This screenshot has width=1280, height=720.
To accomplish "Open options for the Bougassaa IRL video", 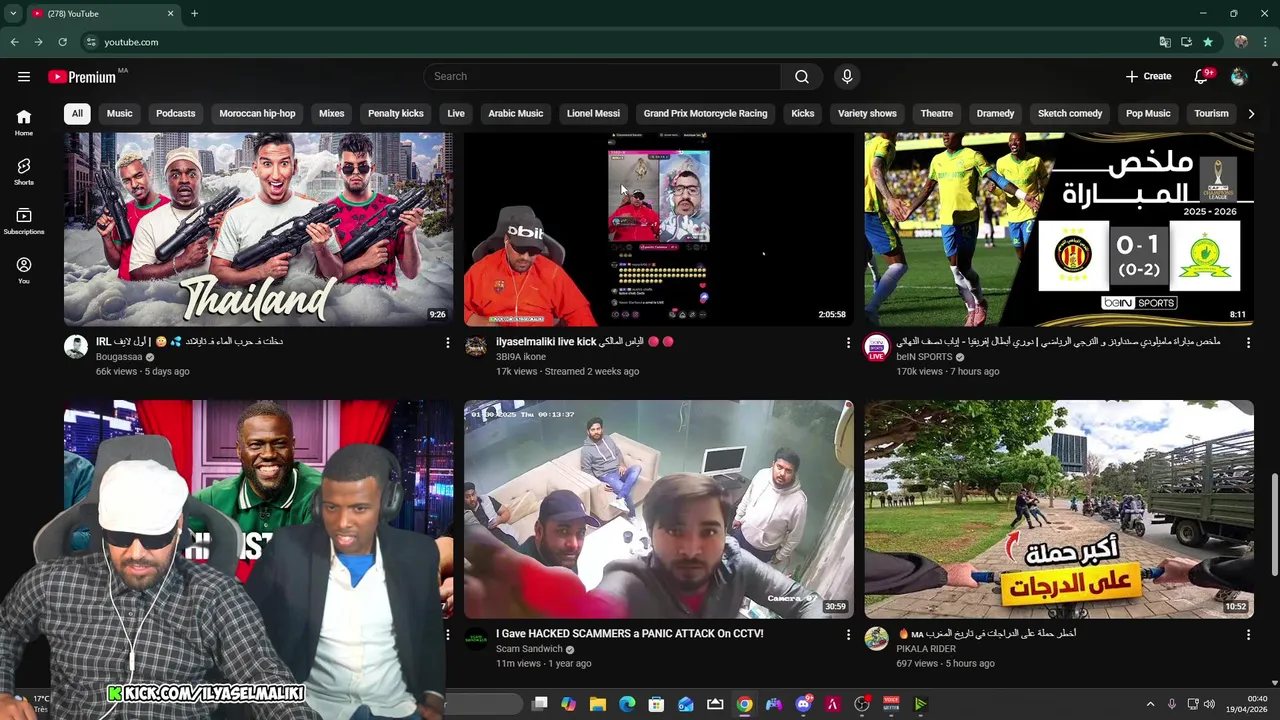I will click(x=447, y=343).
